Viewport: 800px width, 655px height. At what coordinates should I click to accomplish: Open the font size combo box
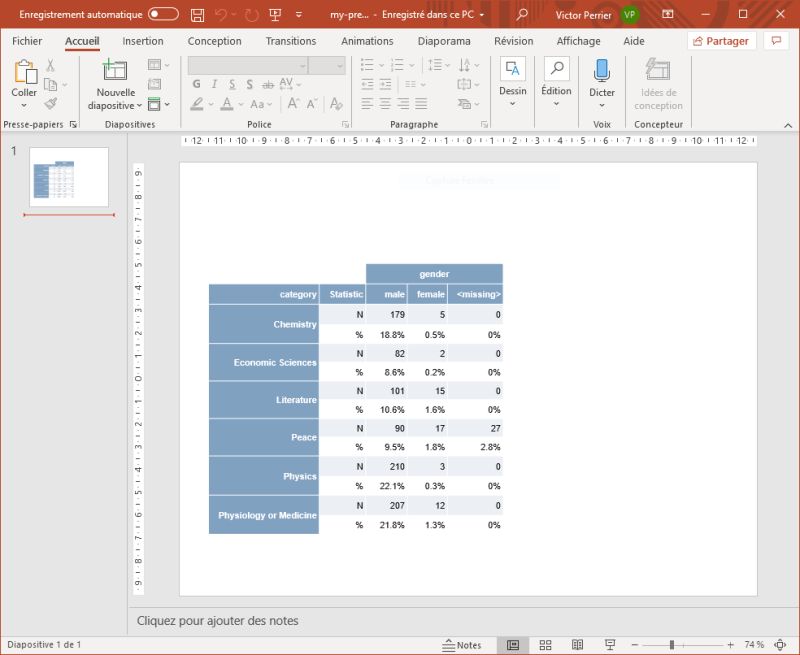pyautogui.click(x=327, y=66)
